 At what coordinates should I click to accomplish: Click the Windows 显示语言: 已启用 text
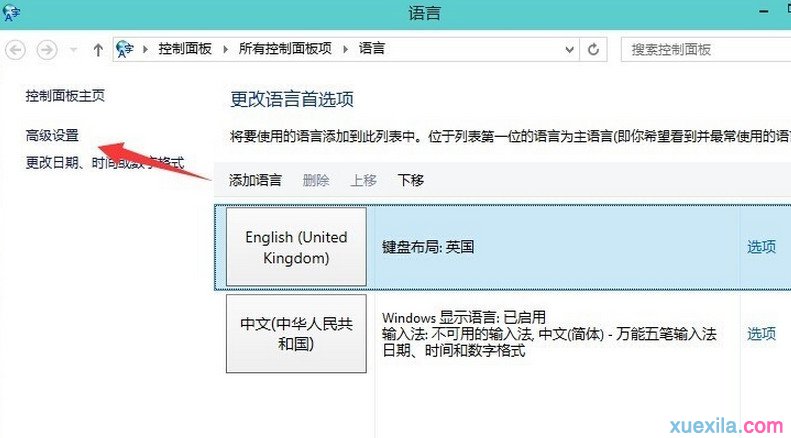(464, 317)
